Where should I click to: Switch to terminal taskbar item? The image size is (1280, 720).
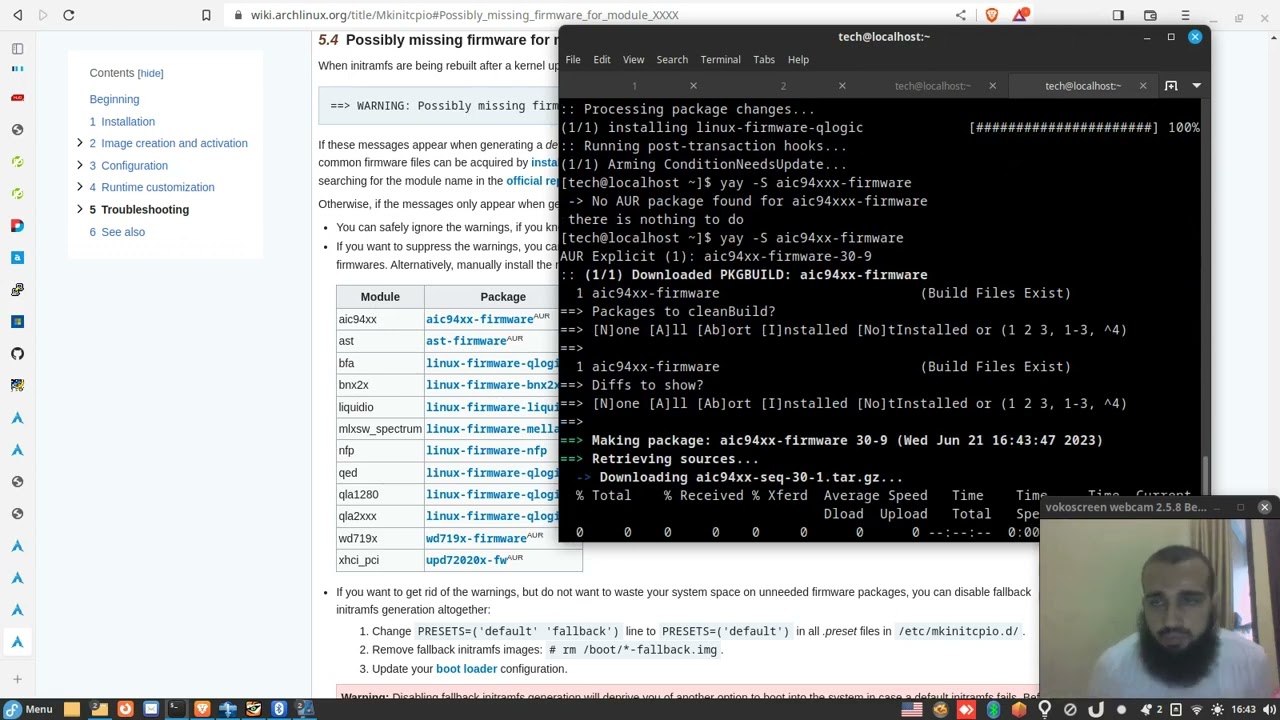click(176, 709)
